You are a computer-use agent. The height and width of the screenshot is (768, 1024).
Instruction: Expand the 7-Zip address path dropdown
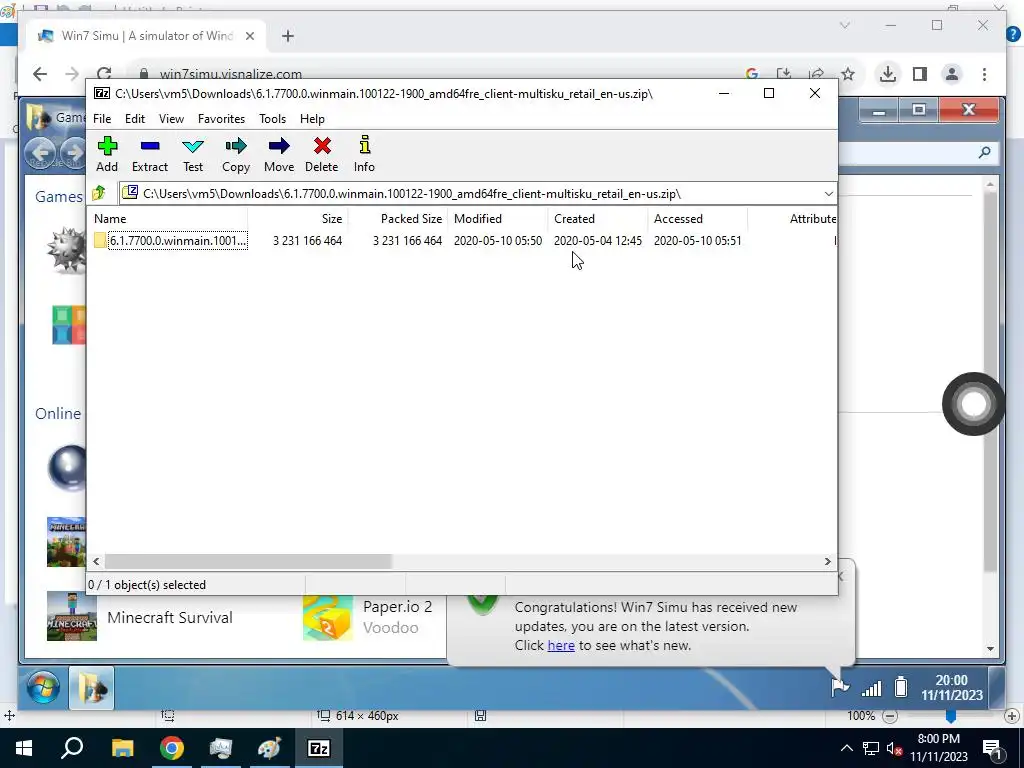828,194
